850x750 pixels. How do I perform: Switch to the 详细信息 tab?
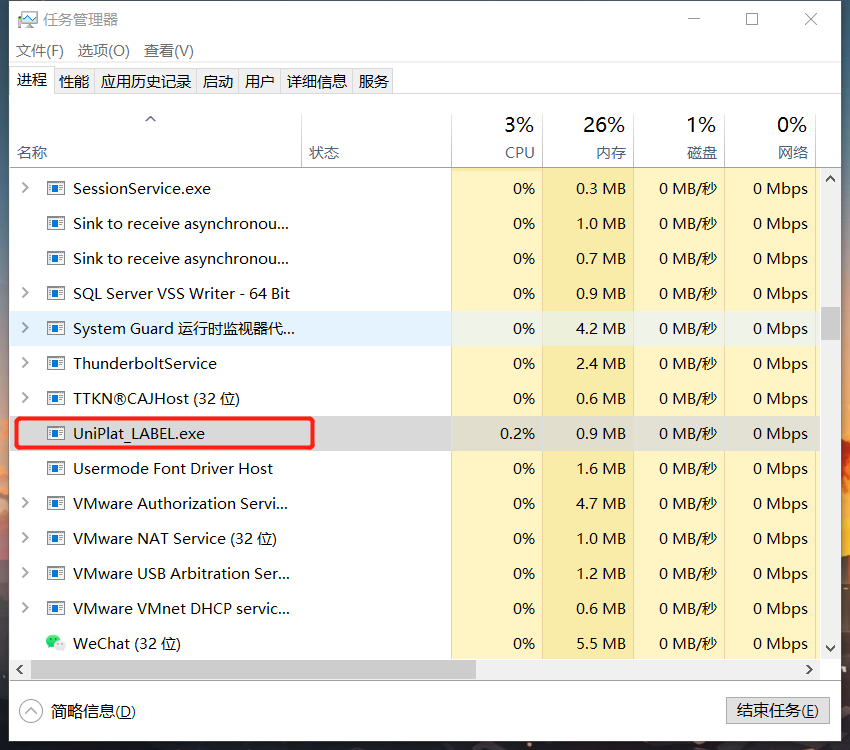point(317,81)
